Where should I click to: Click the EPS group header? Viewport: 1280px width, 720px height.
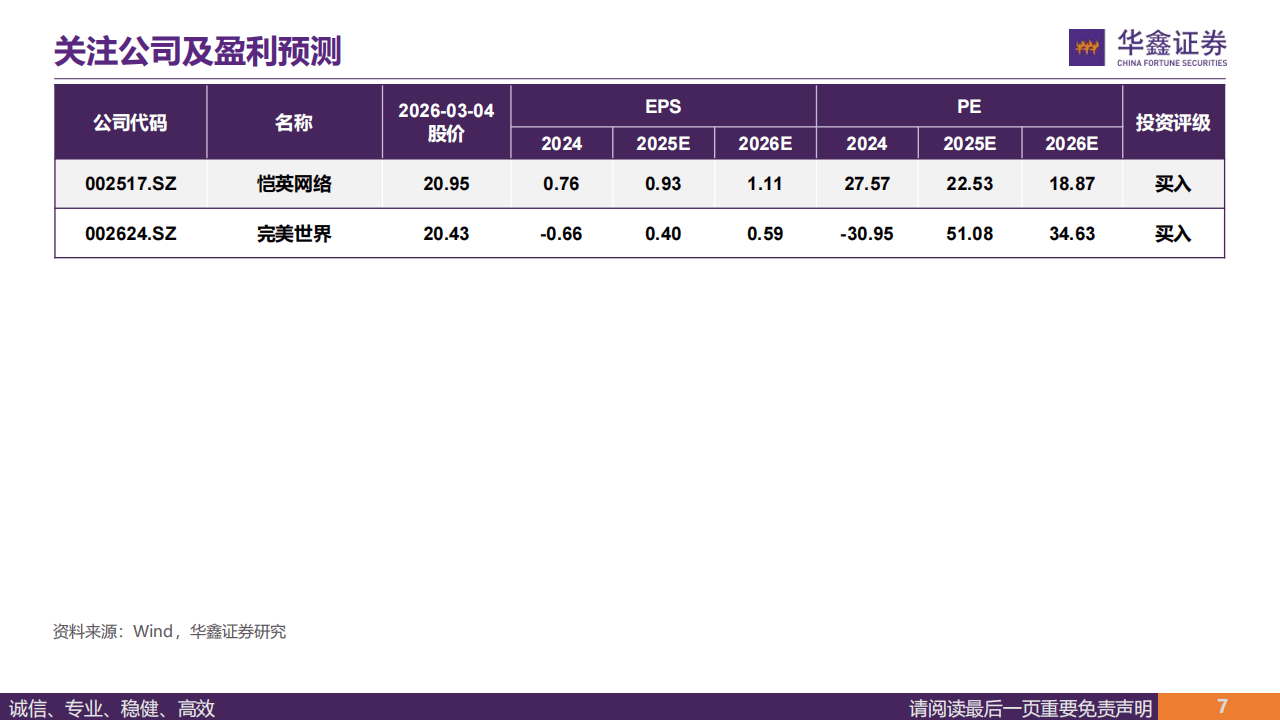663,106
